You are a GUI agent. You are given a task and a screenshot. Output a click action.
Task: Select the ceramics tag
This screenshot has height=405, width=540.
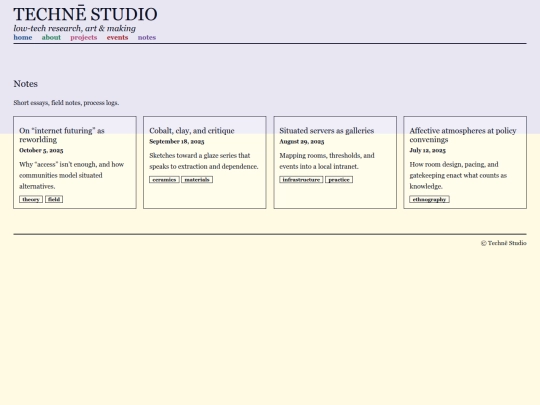click(164, 180)
